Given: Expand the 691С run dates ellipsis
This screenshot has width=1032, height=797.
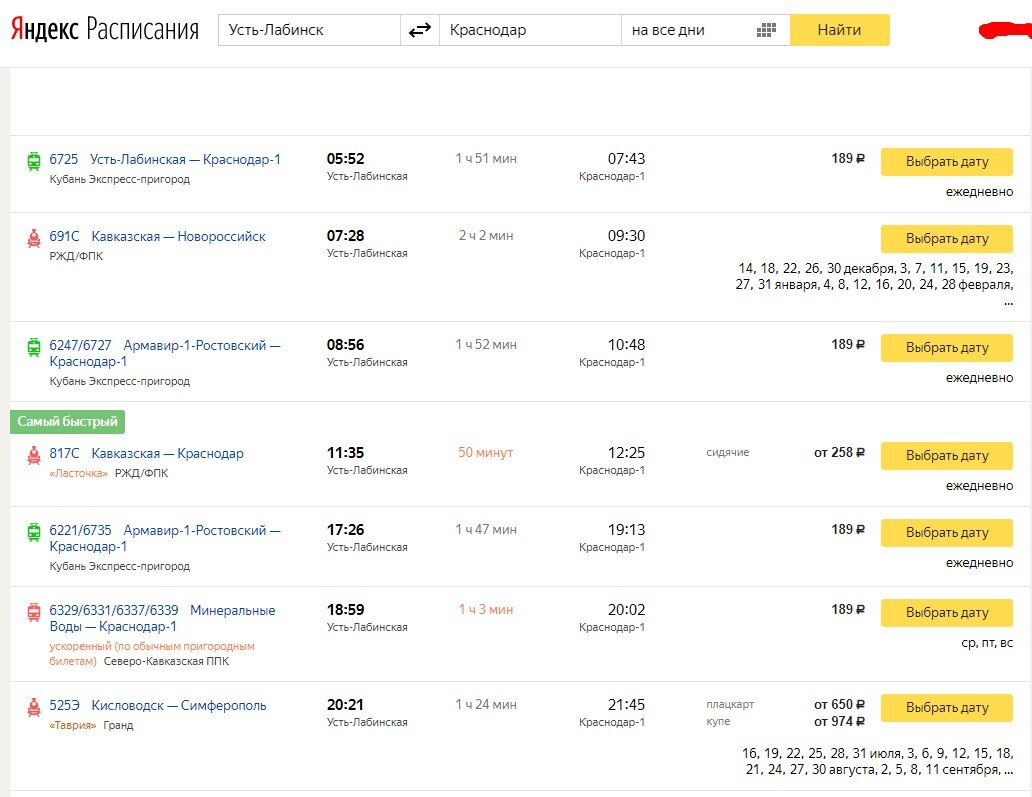Looking at the screenshot, I should point(1007,302).
